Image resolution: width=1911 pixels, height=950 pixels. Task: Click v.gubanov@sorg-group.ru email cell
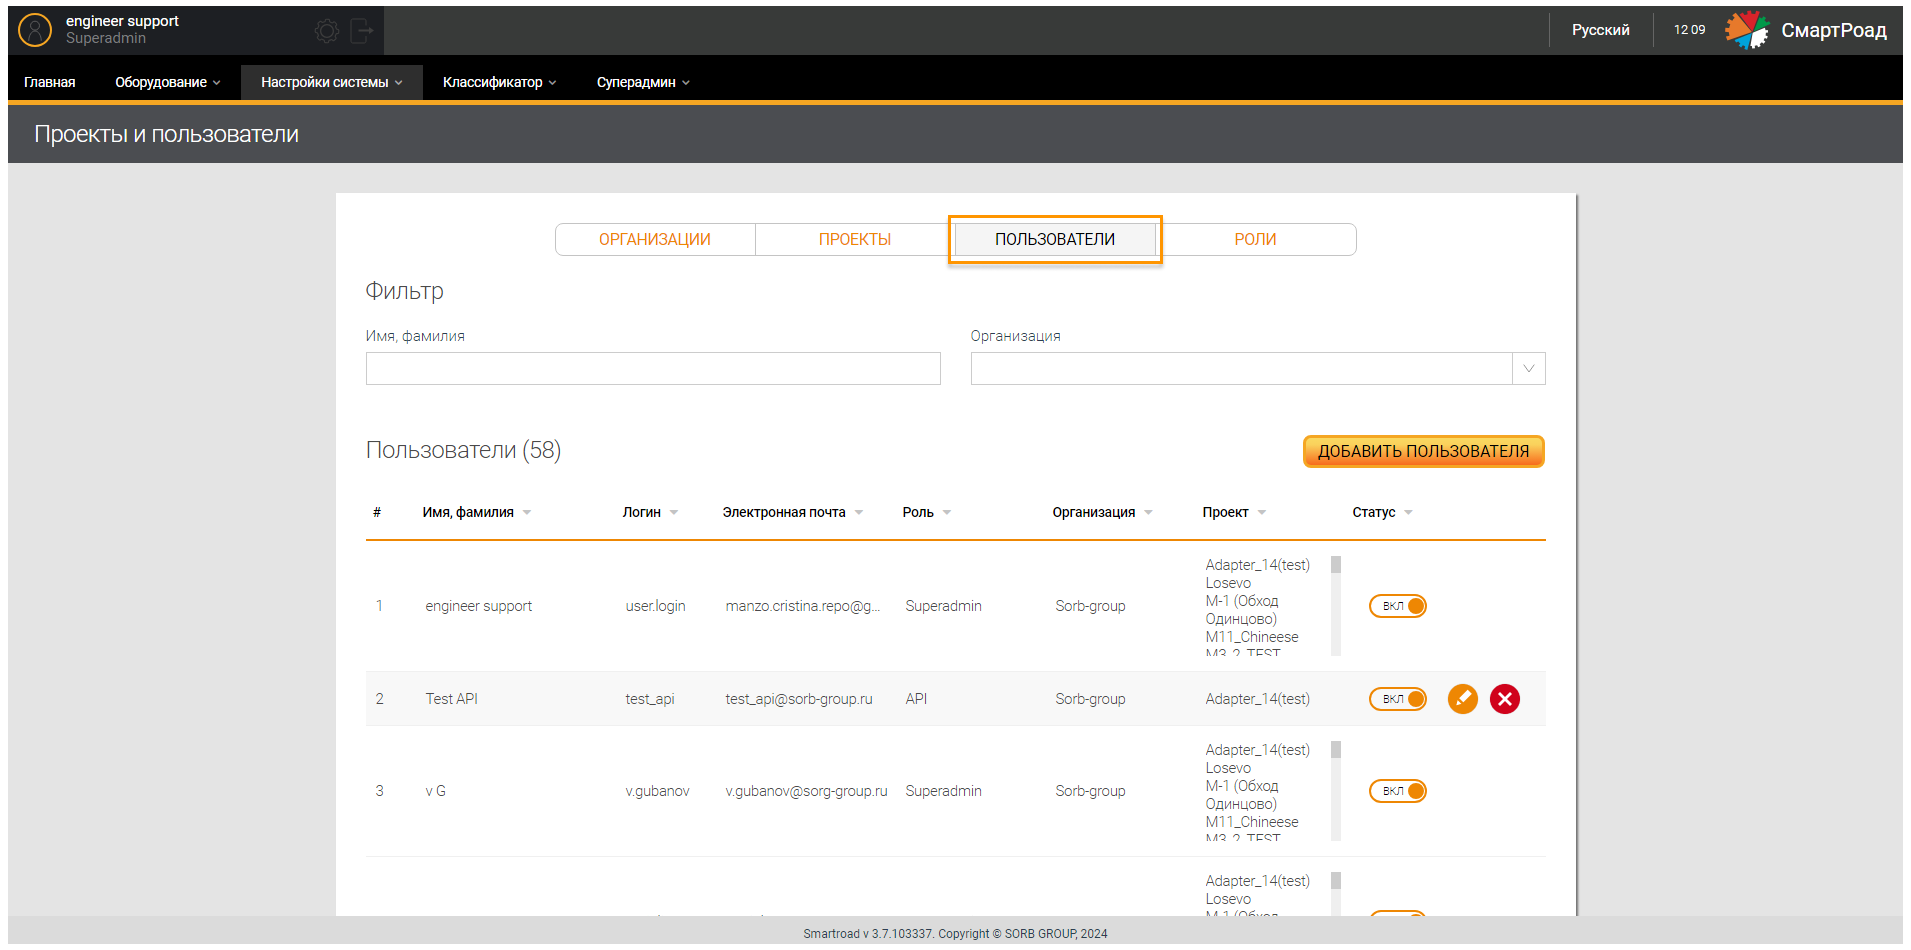[x=806, y=791]
